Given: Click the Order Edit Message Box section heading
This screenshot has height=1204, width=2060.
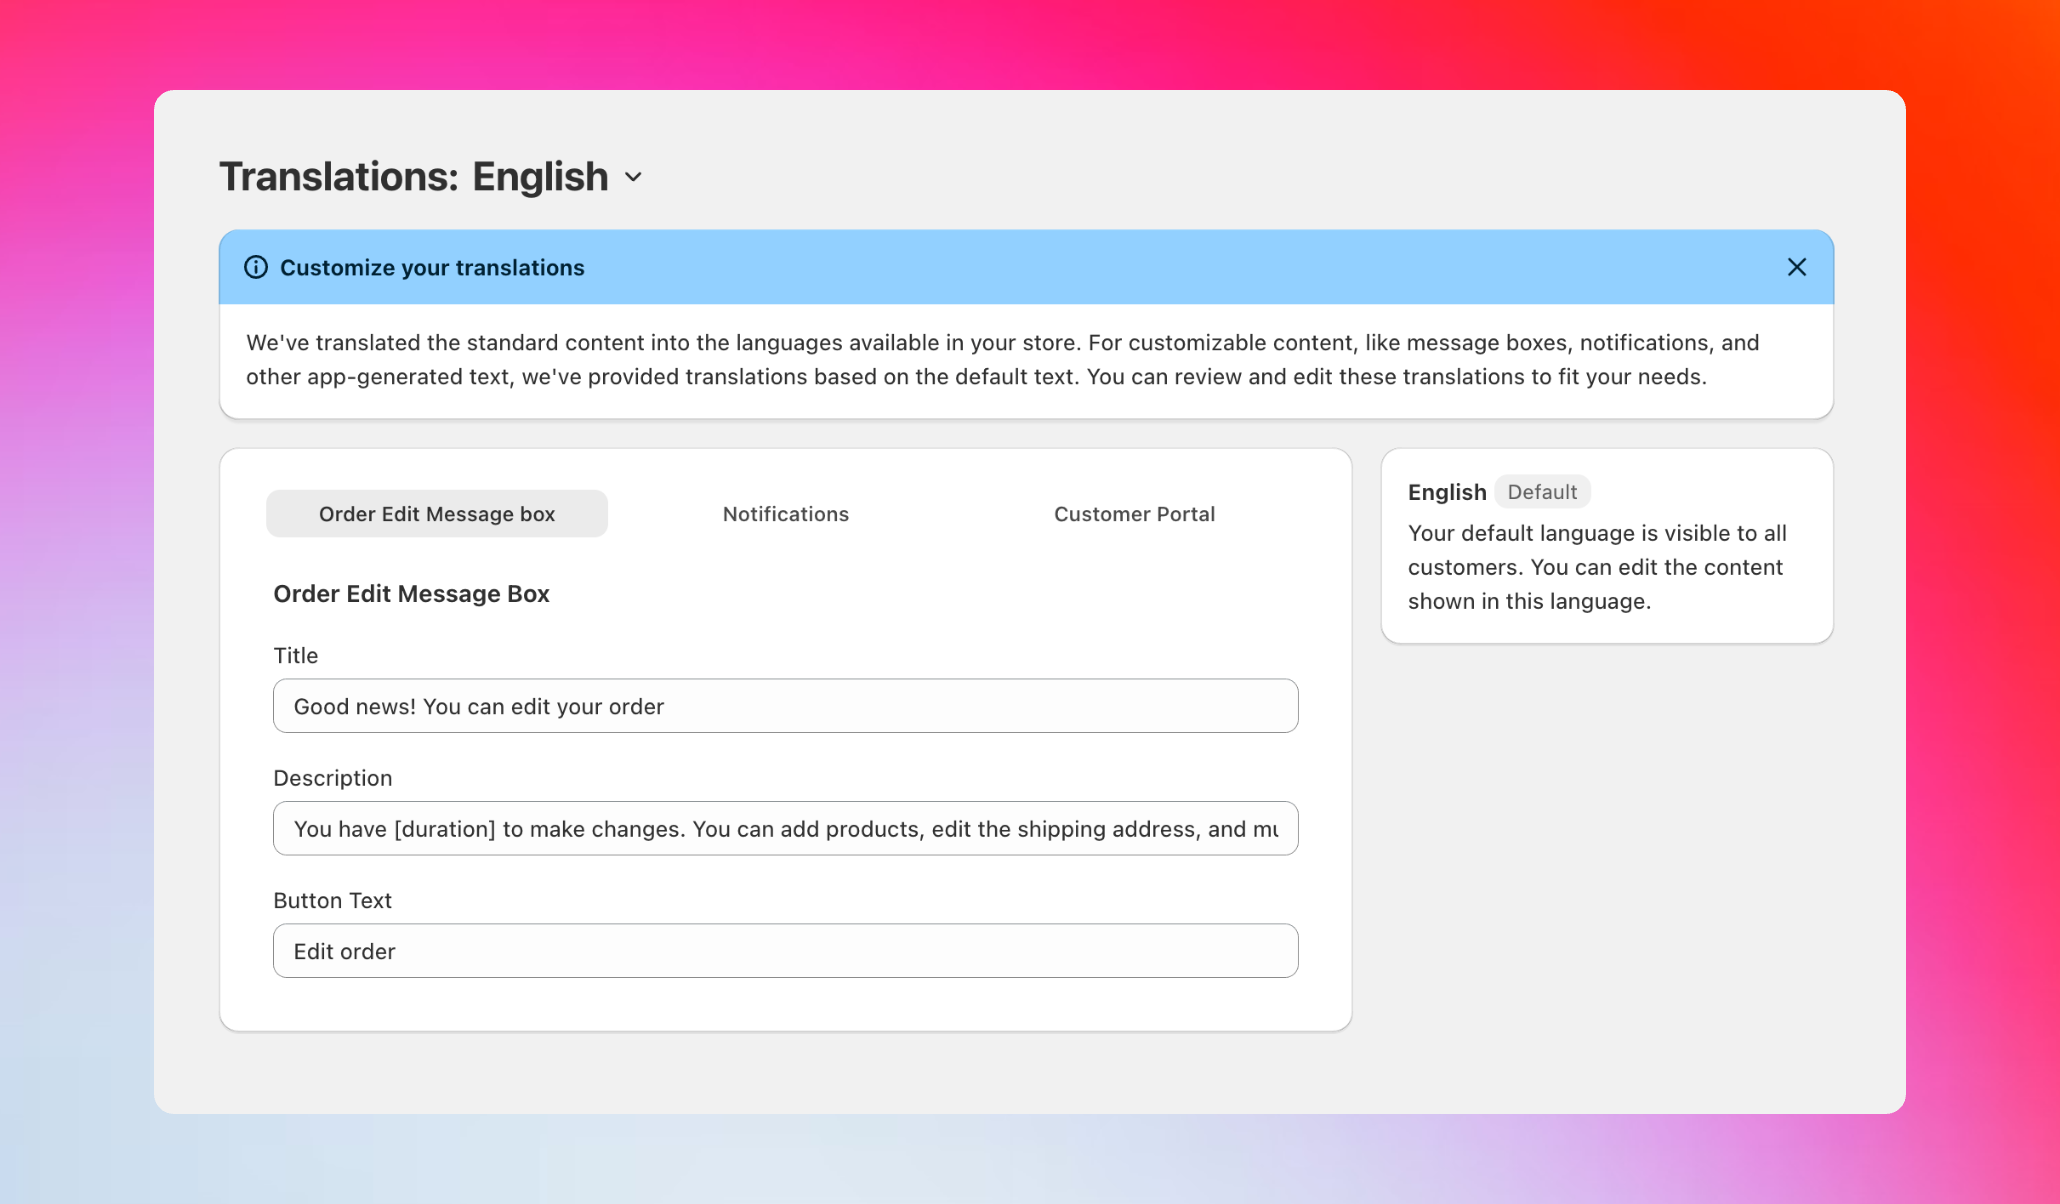Looking at the screenshot, I should pyautogui.click(x=411, y=593).
